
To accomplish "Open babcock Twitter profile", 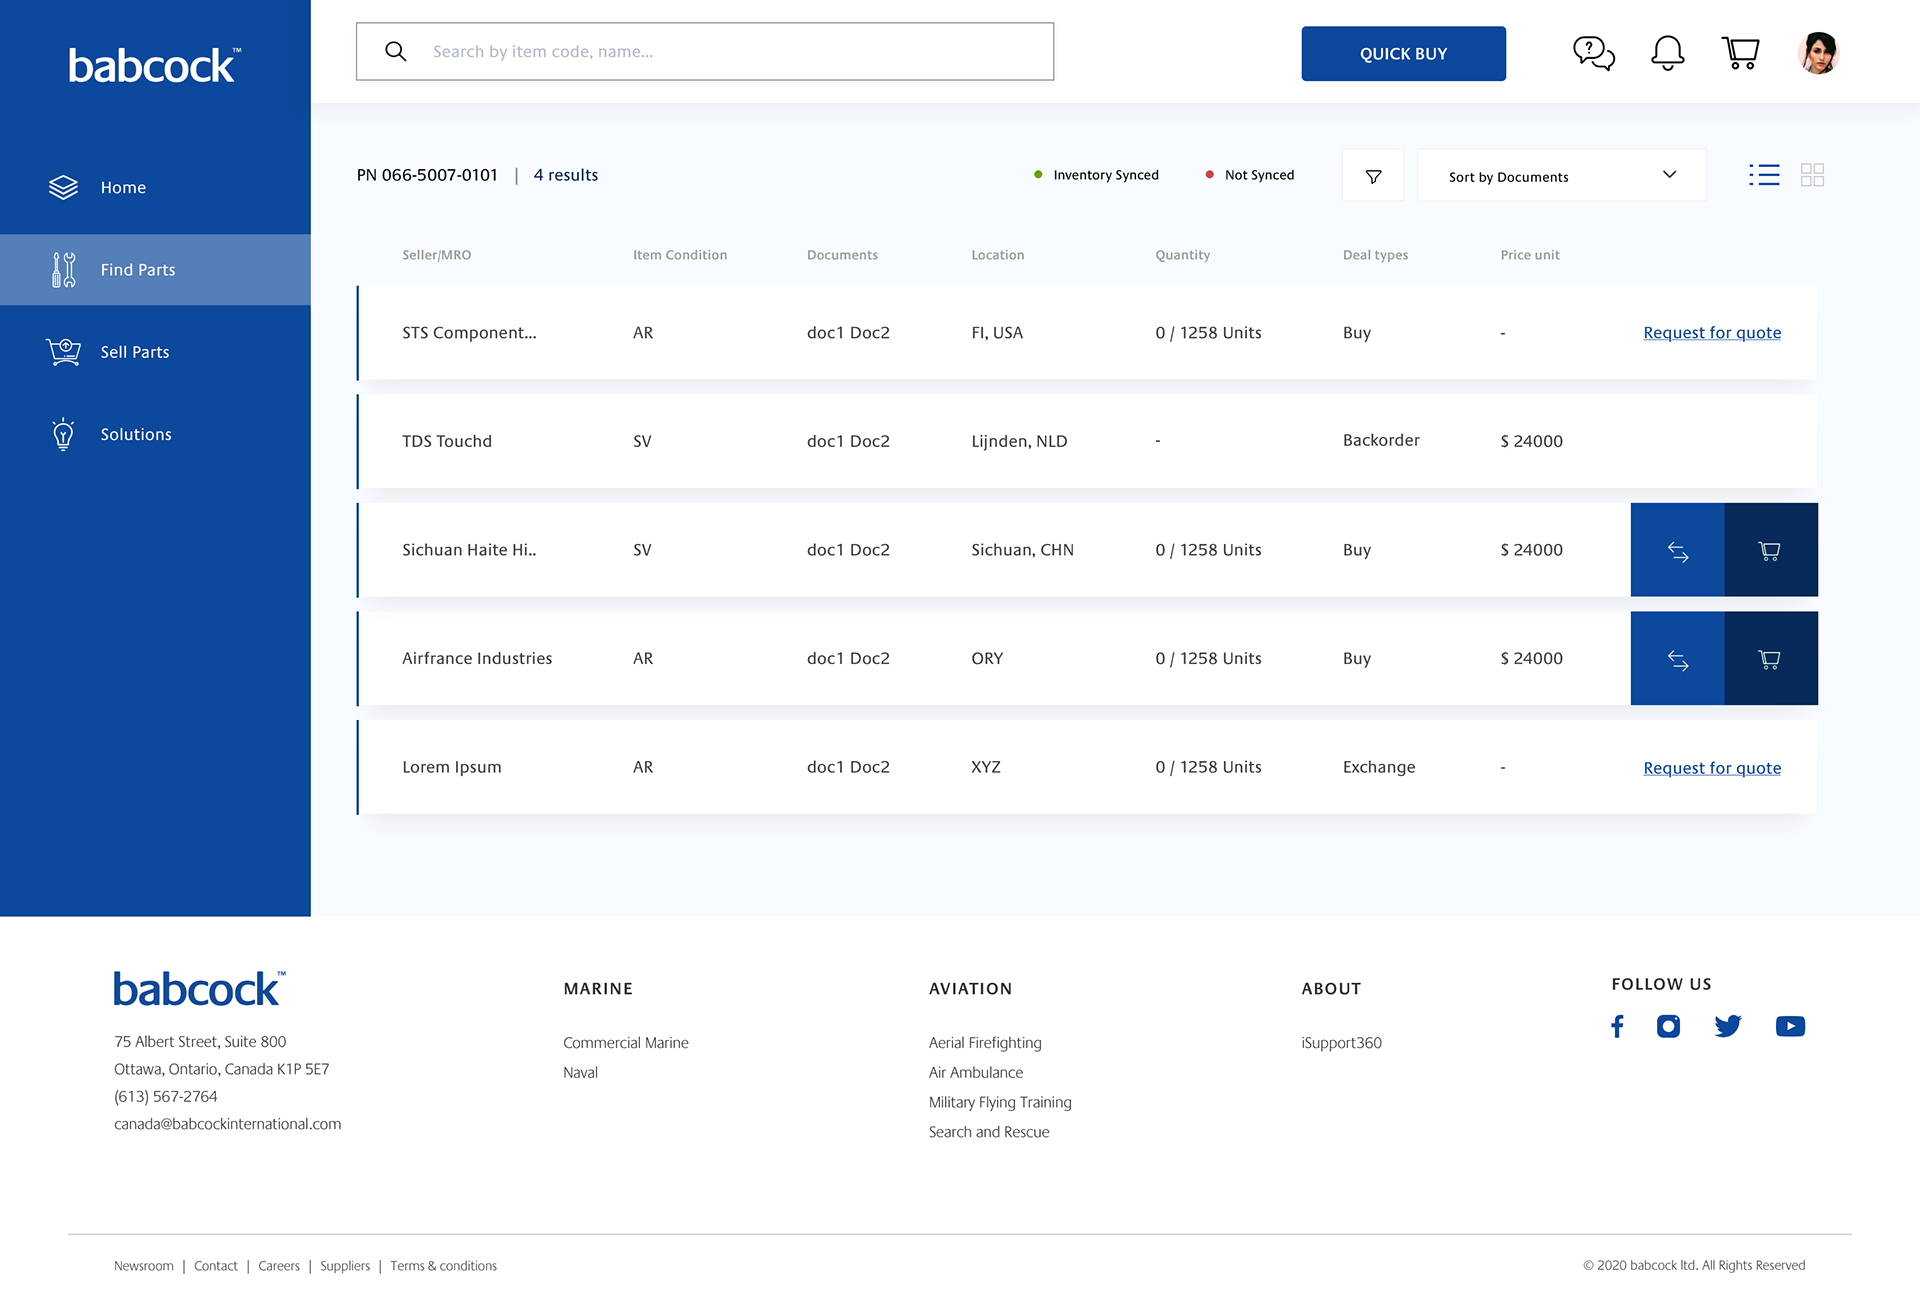I will [x=1727, y=1026].
